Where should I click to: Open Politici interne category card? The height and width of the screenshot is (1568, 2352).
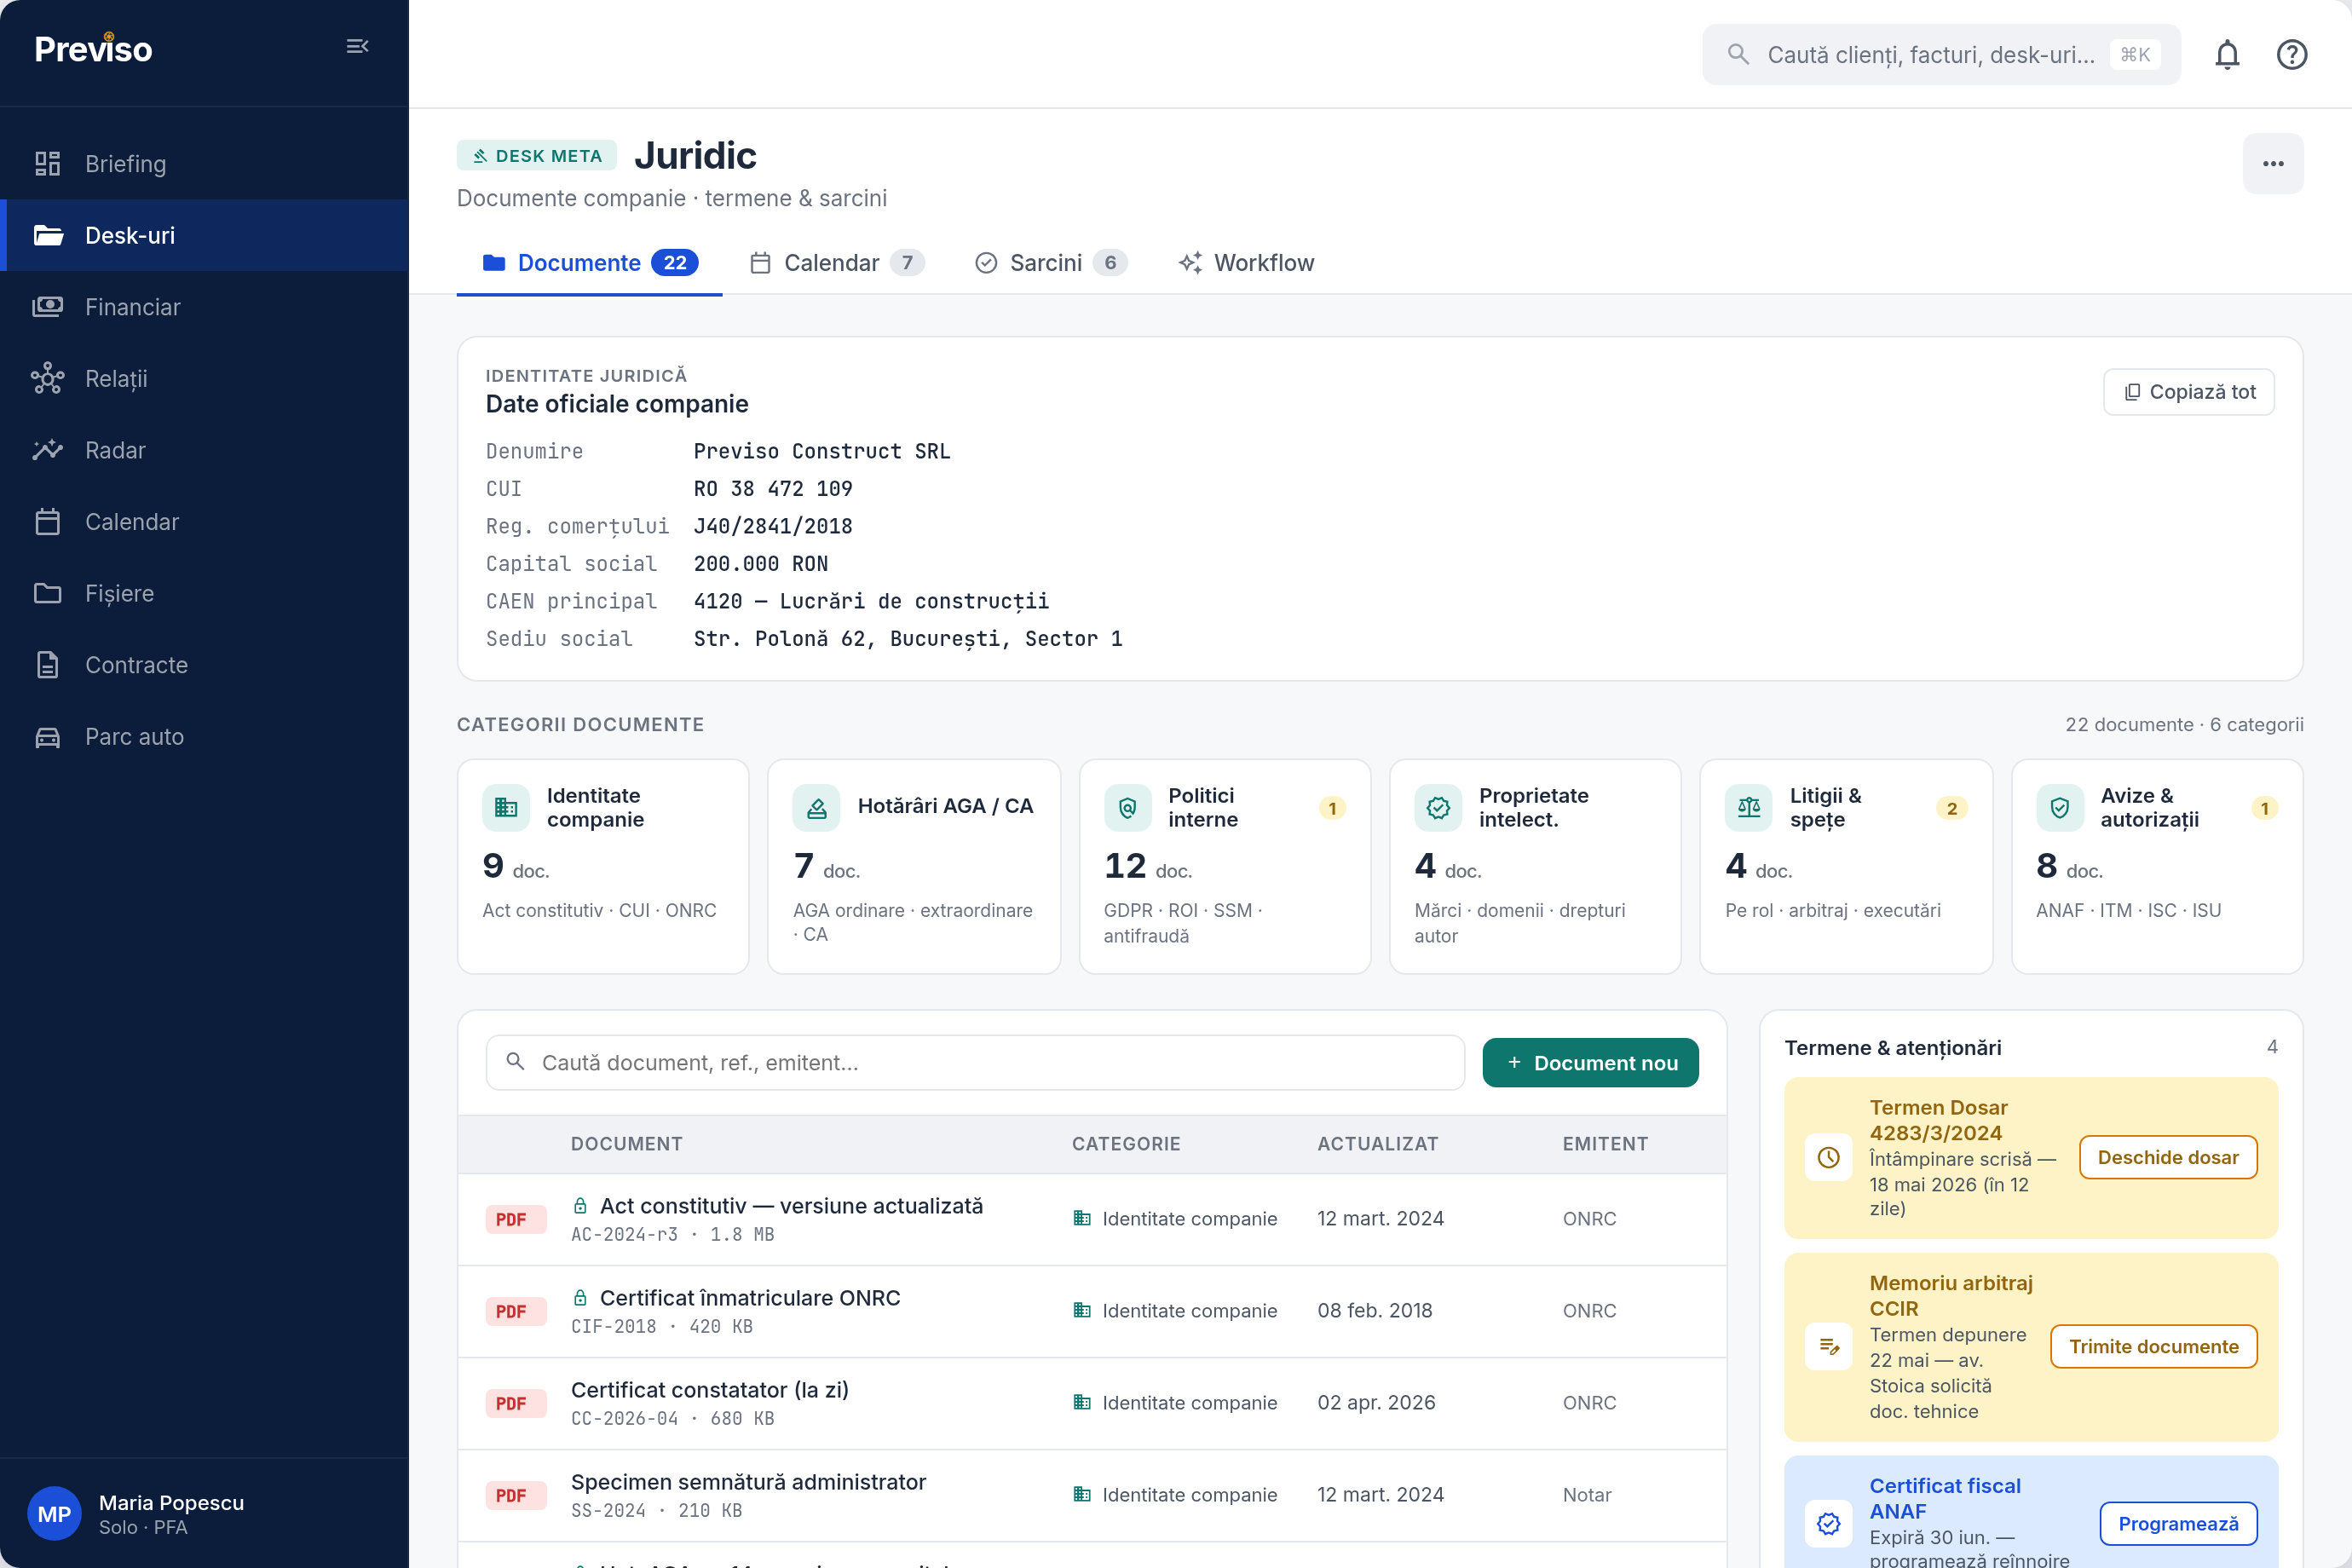coord(1224,866)
